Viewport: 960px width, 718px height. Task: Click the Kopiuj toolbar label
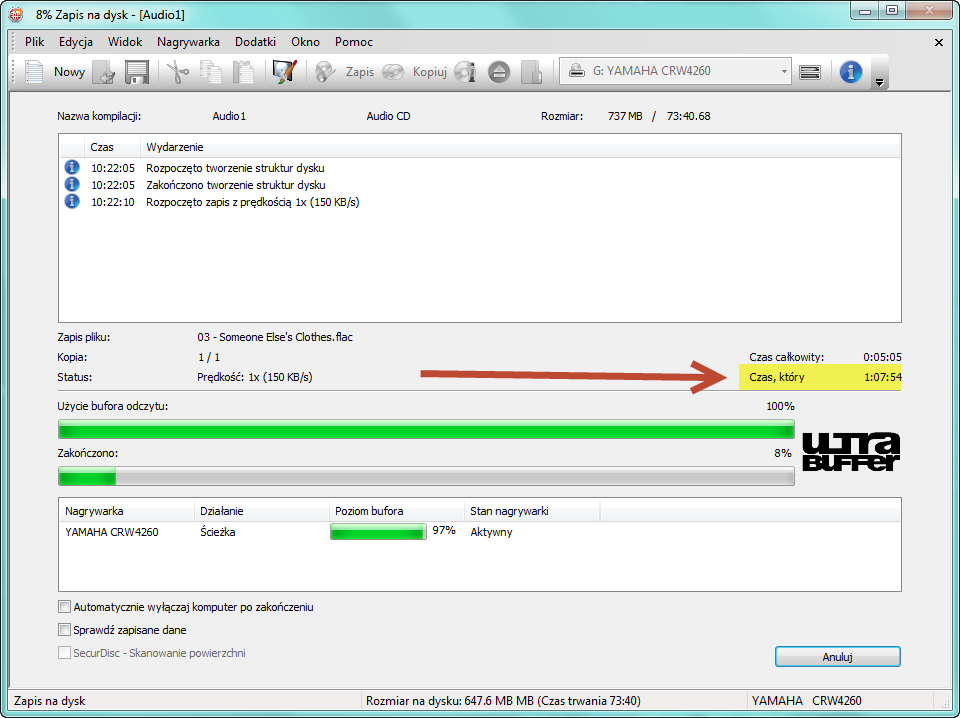pos(429,72)
